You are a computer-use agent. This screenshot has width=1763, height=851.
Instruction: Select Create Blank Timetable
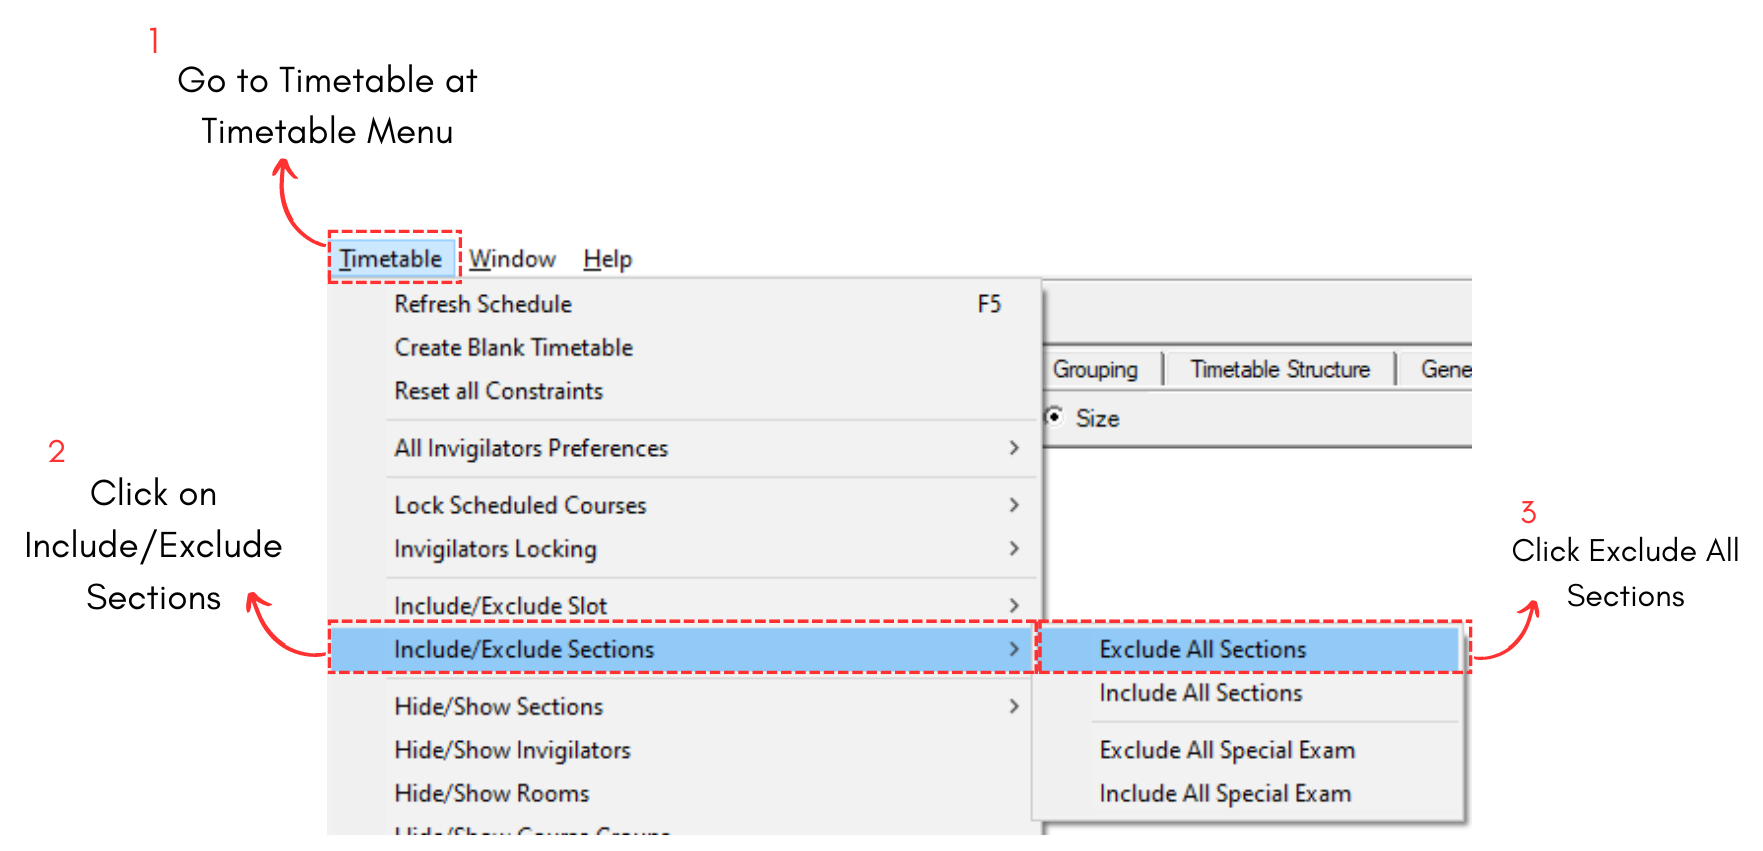513,347
